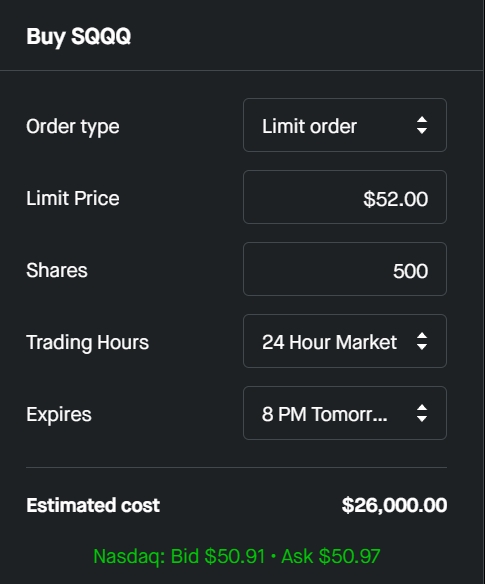This screenshot has height=584, width=485.
Task: Focus the Shares field showing 500
Action: [x=345, y=269]
